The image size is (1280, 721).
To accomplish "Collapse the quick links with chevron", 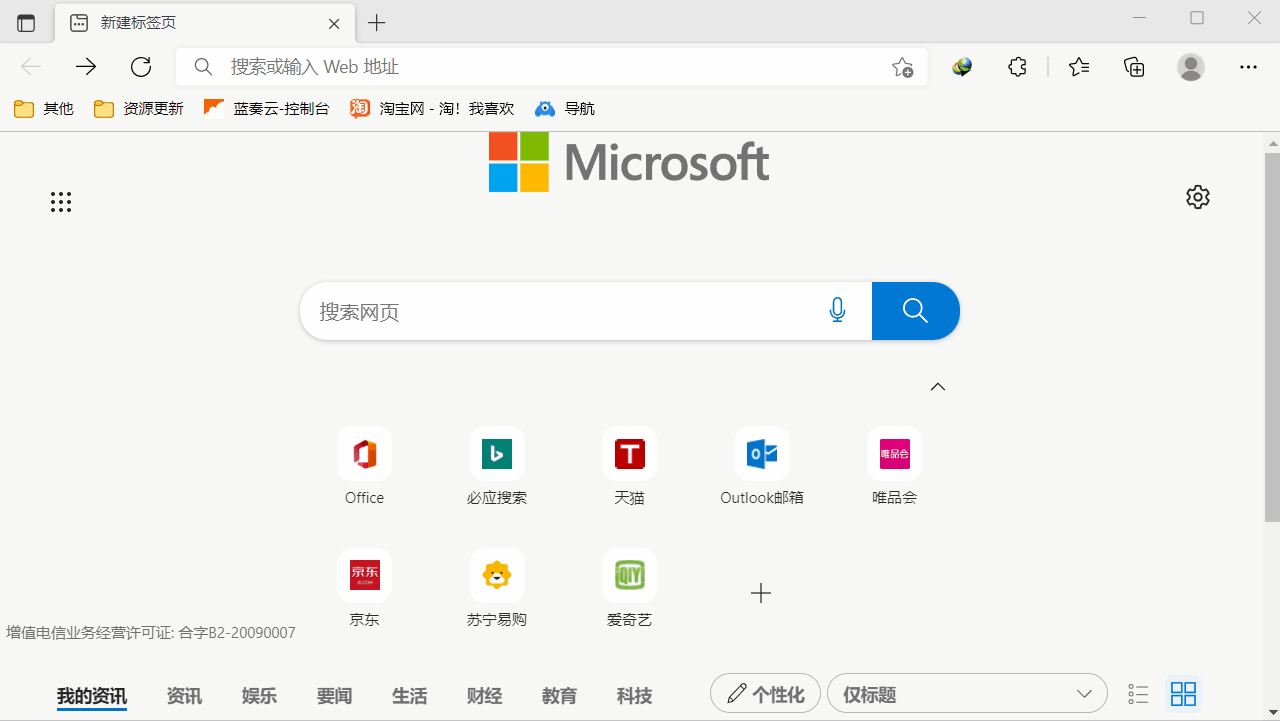I will pos(938,387).
